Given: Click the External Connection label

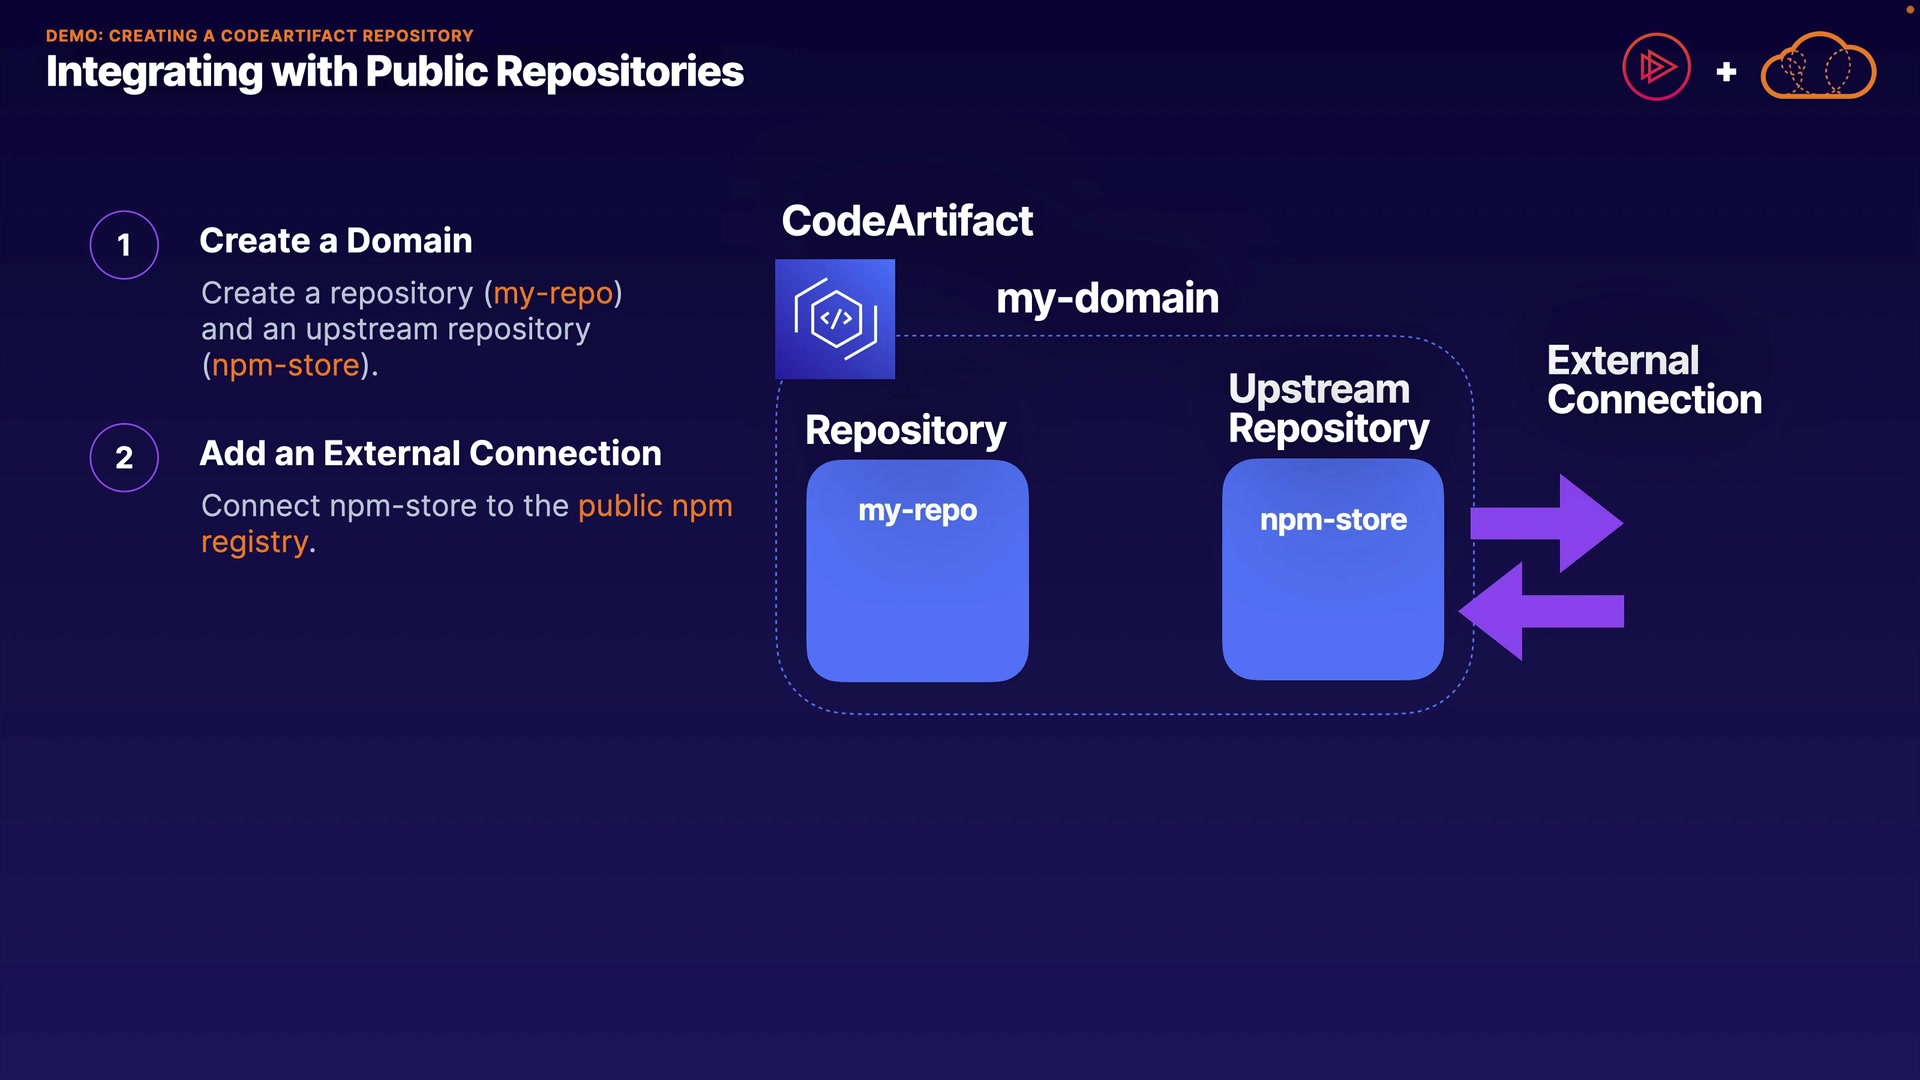Looking at the screenshot, I should [1653, 380].
